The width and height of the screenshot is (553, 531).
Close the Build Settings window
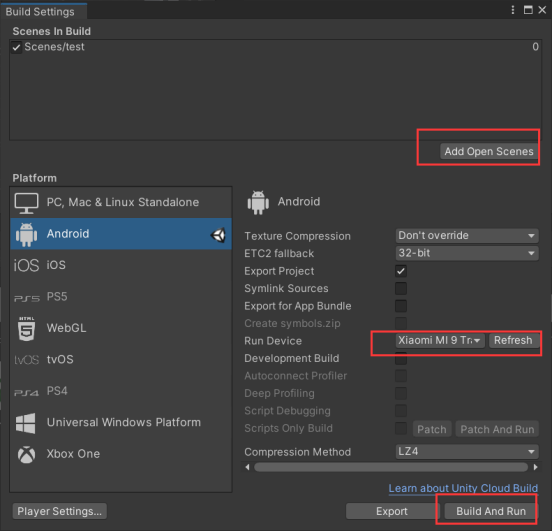coord(542,10)
